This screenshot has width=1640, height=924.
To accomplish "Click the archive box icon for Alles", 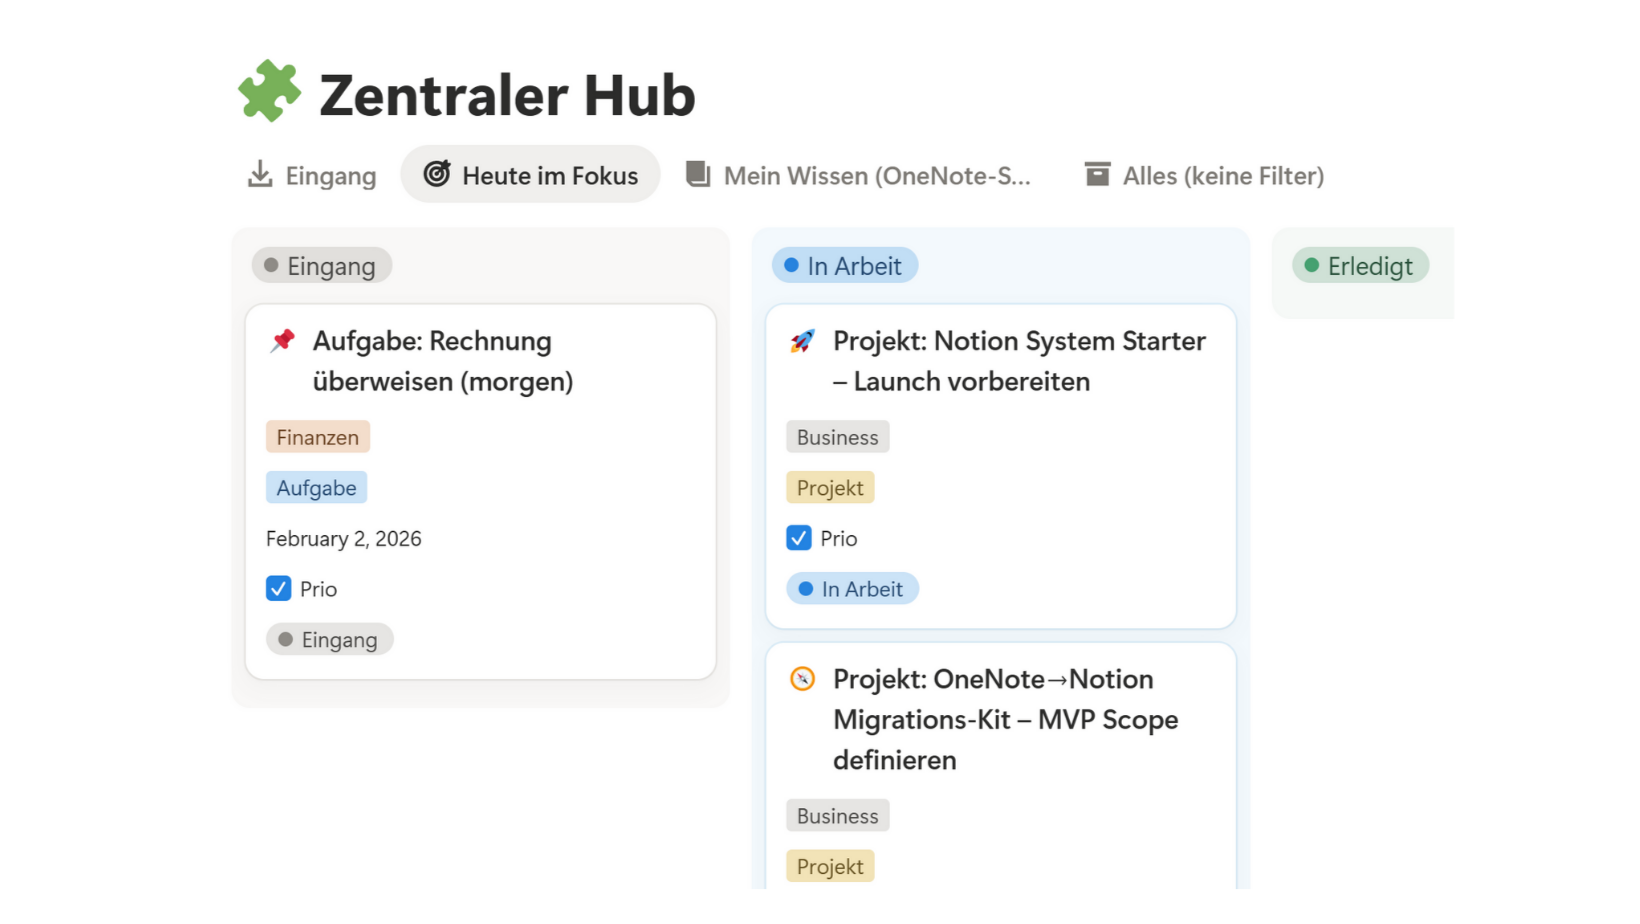I will coord(1097,175).
